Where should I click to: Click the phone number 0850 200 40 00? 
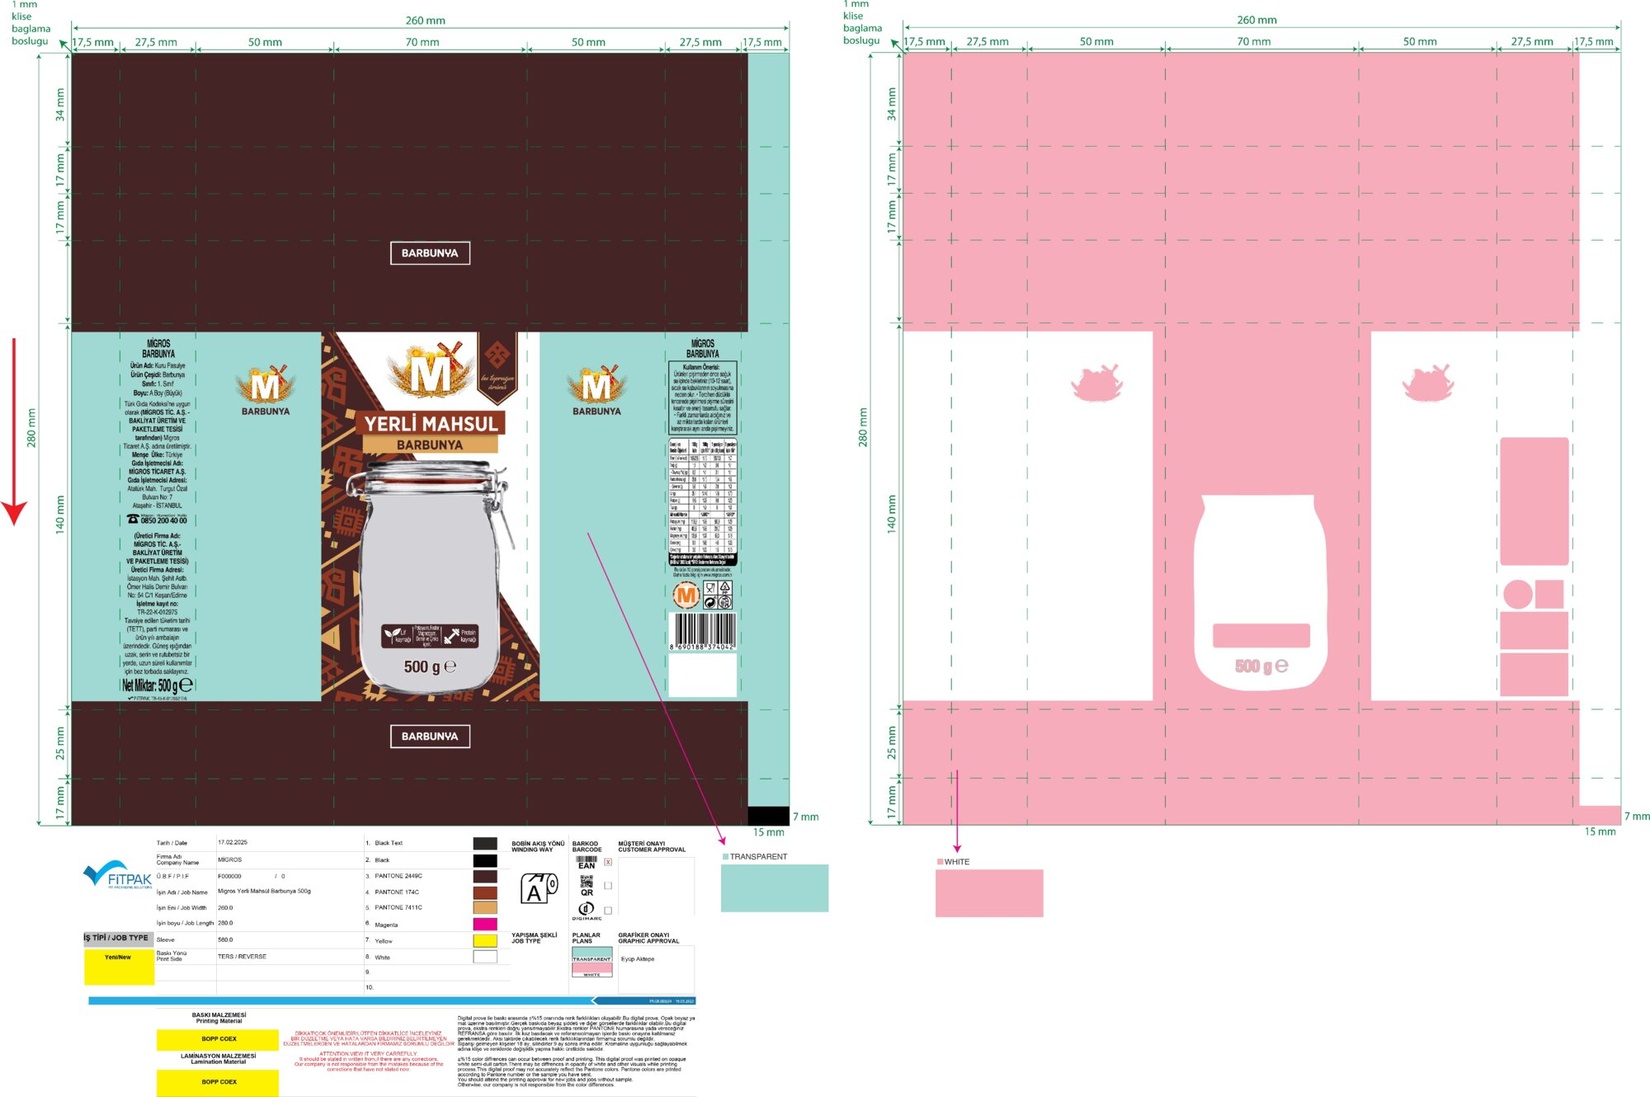coord(164,520)
